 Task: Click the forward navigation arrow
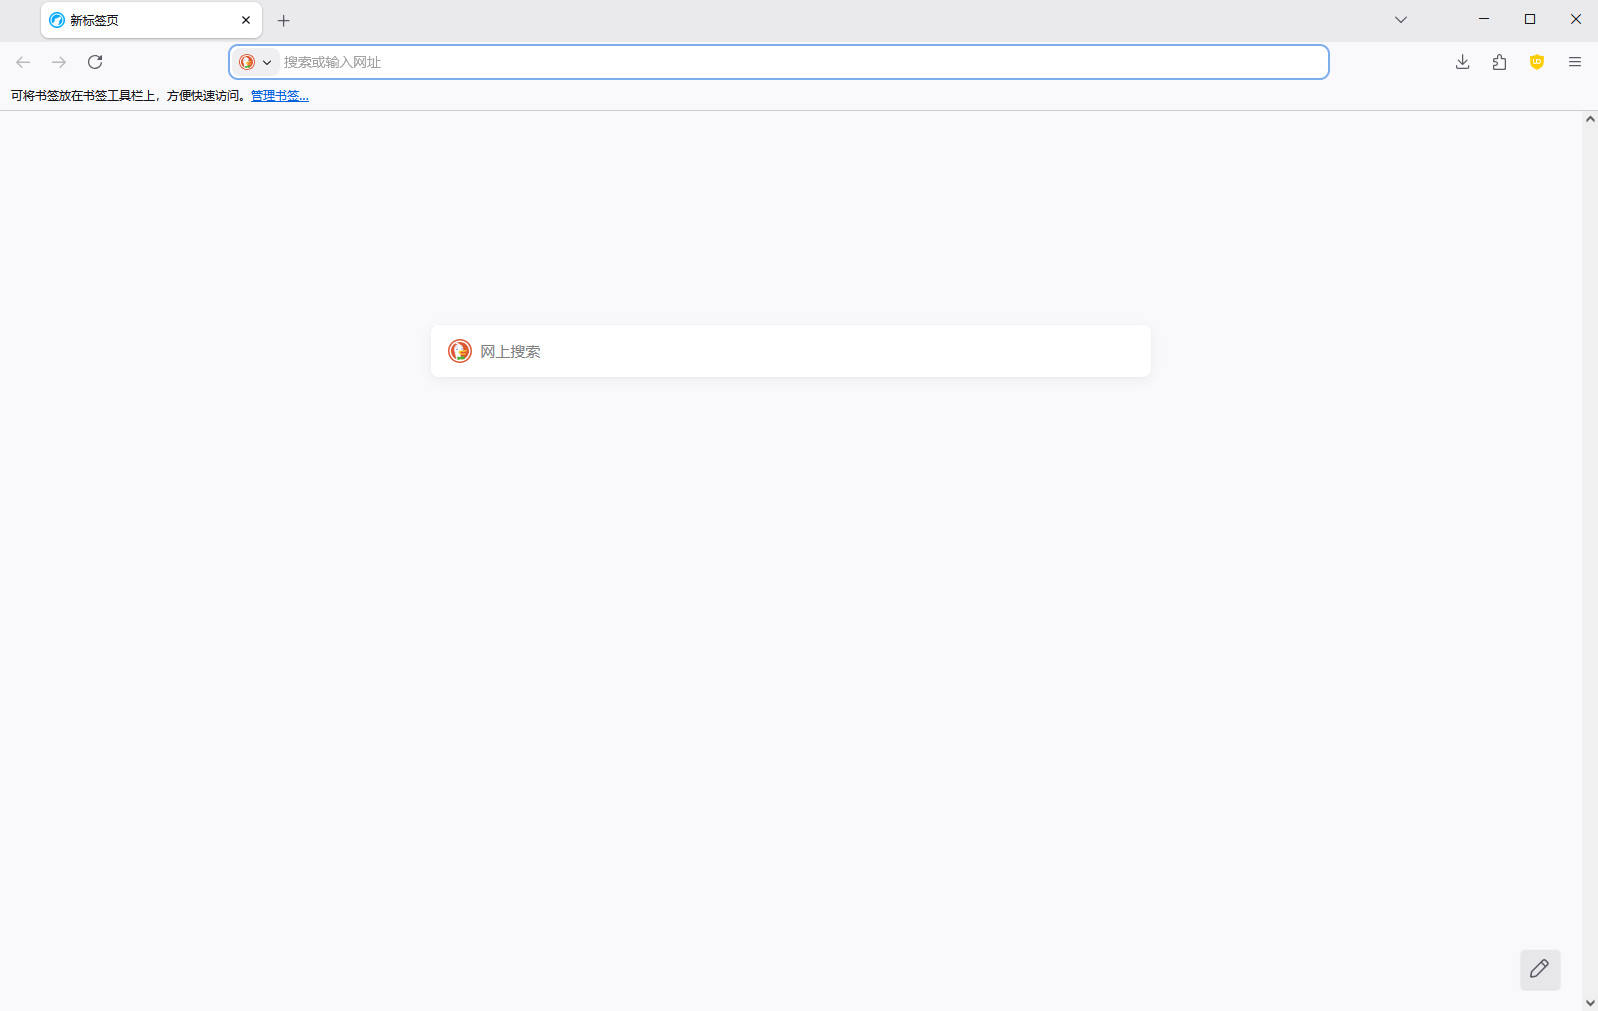point(59,62)
